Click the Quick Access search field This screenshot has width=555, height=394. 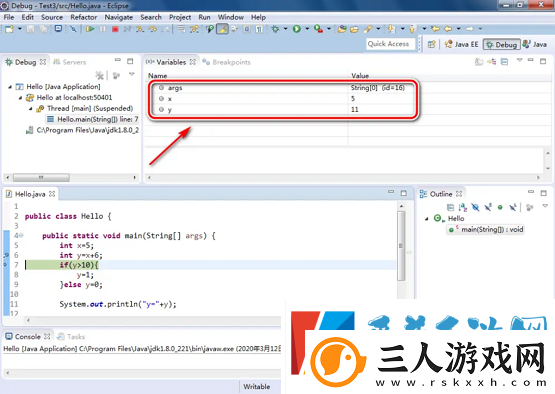click(x=390, y=44)
